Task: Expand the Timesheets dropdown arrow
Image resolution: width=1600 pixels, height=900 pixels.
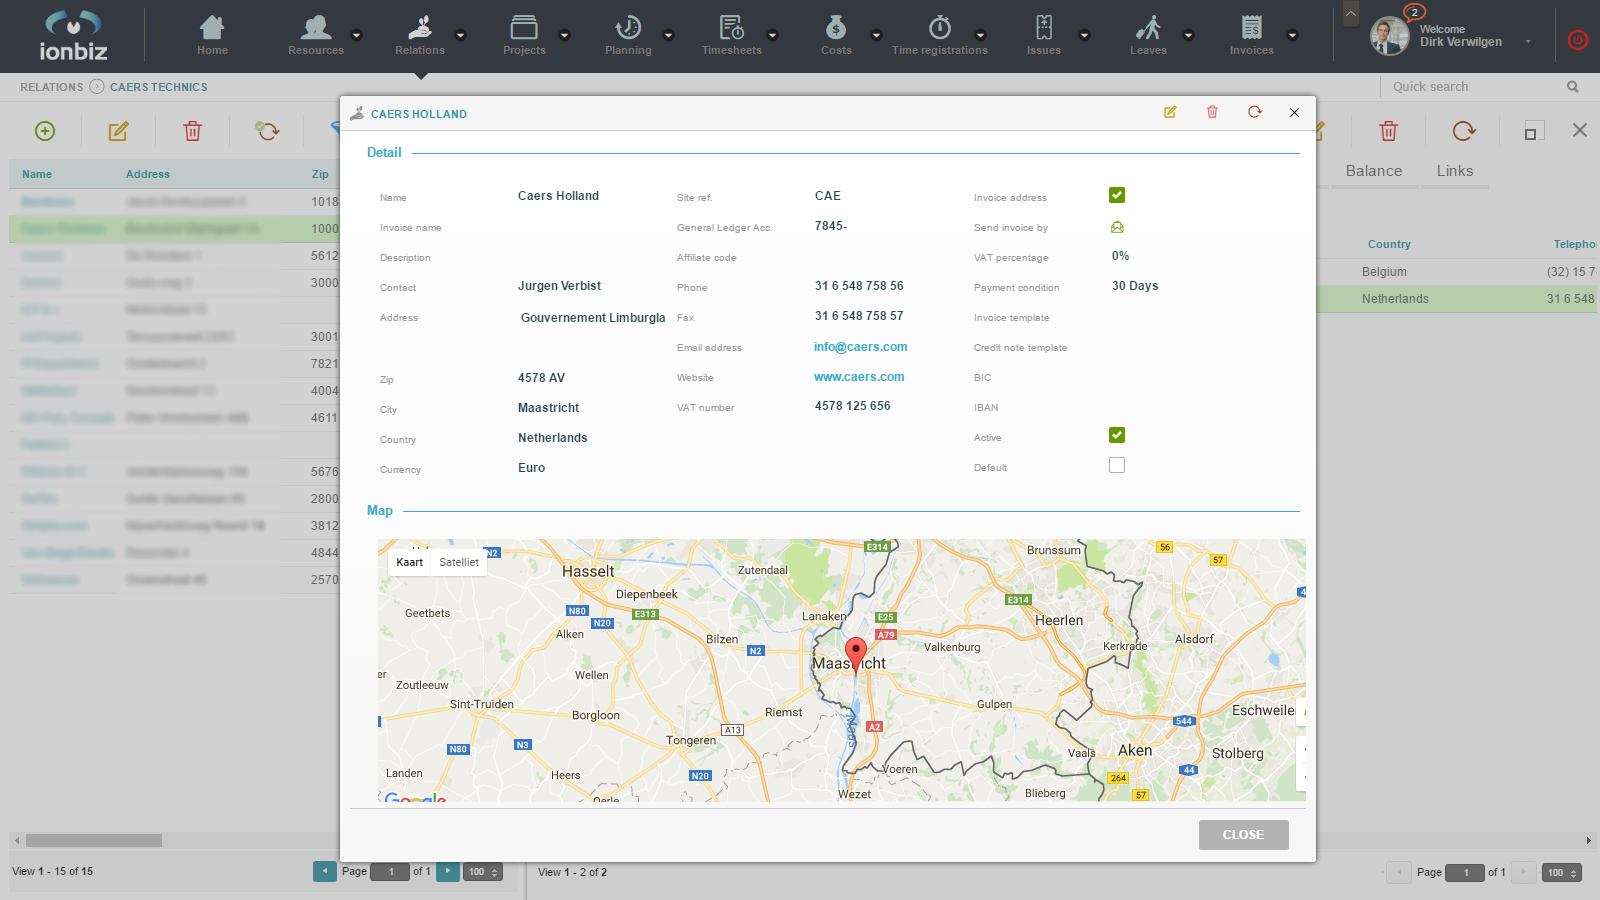Action: coord(772,36)
